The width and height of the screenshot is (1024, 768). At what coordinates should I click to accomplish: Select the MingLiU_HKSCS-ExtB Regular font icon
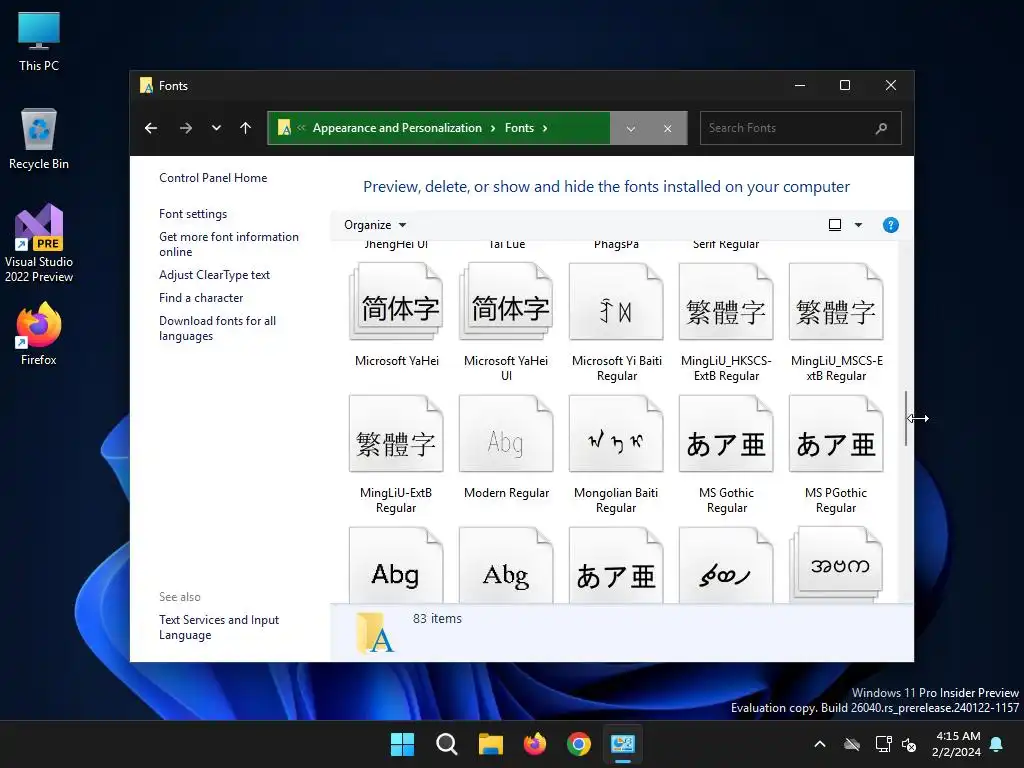(726, 302)
